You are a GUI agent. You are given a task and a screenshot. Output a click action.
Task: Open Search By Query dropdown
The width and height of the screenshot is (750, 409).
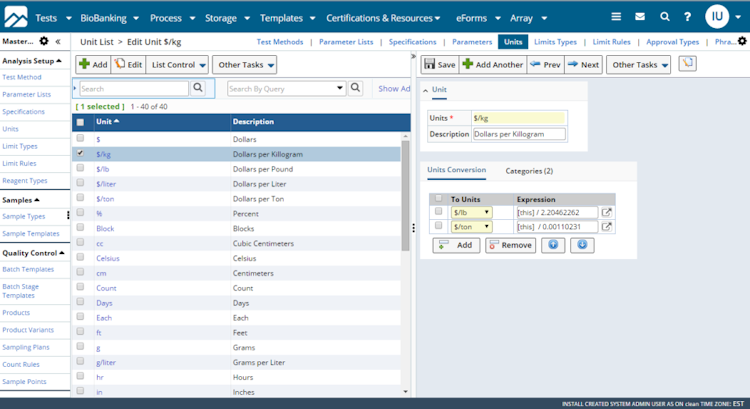coord(340,88)
